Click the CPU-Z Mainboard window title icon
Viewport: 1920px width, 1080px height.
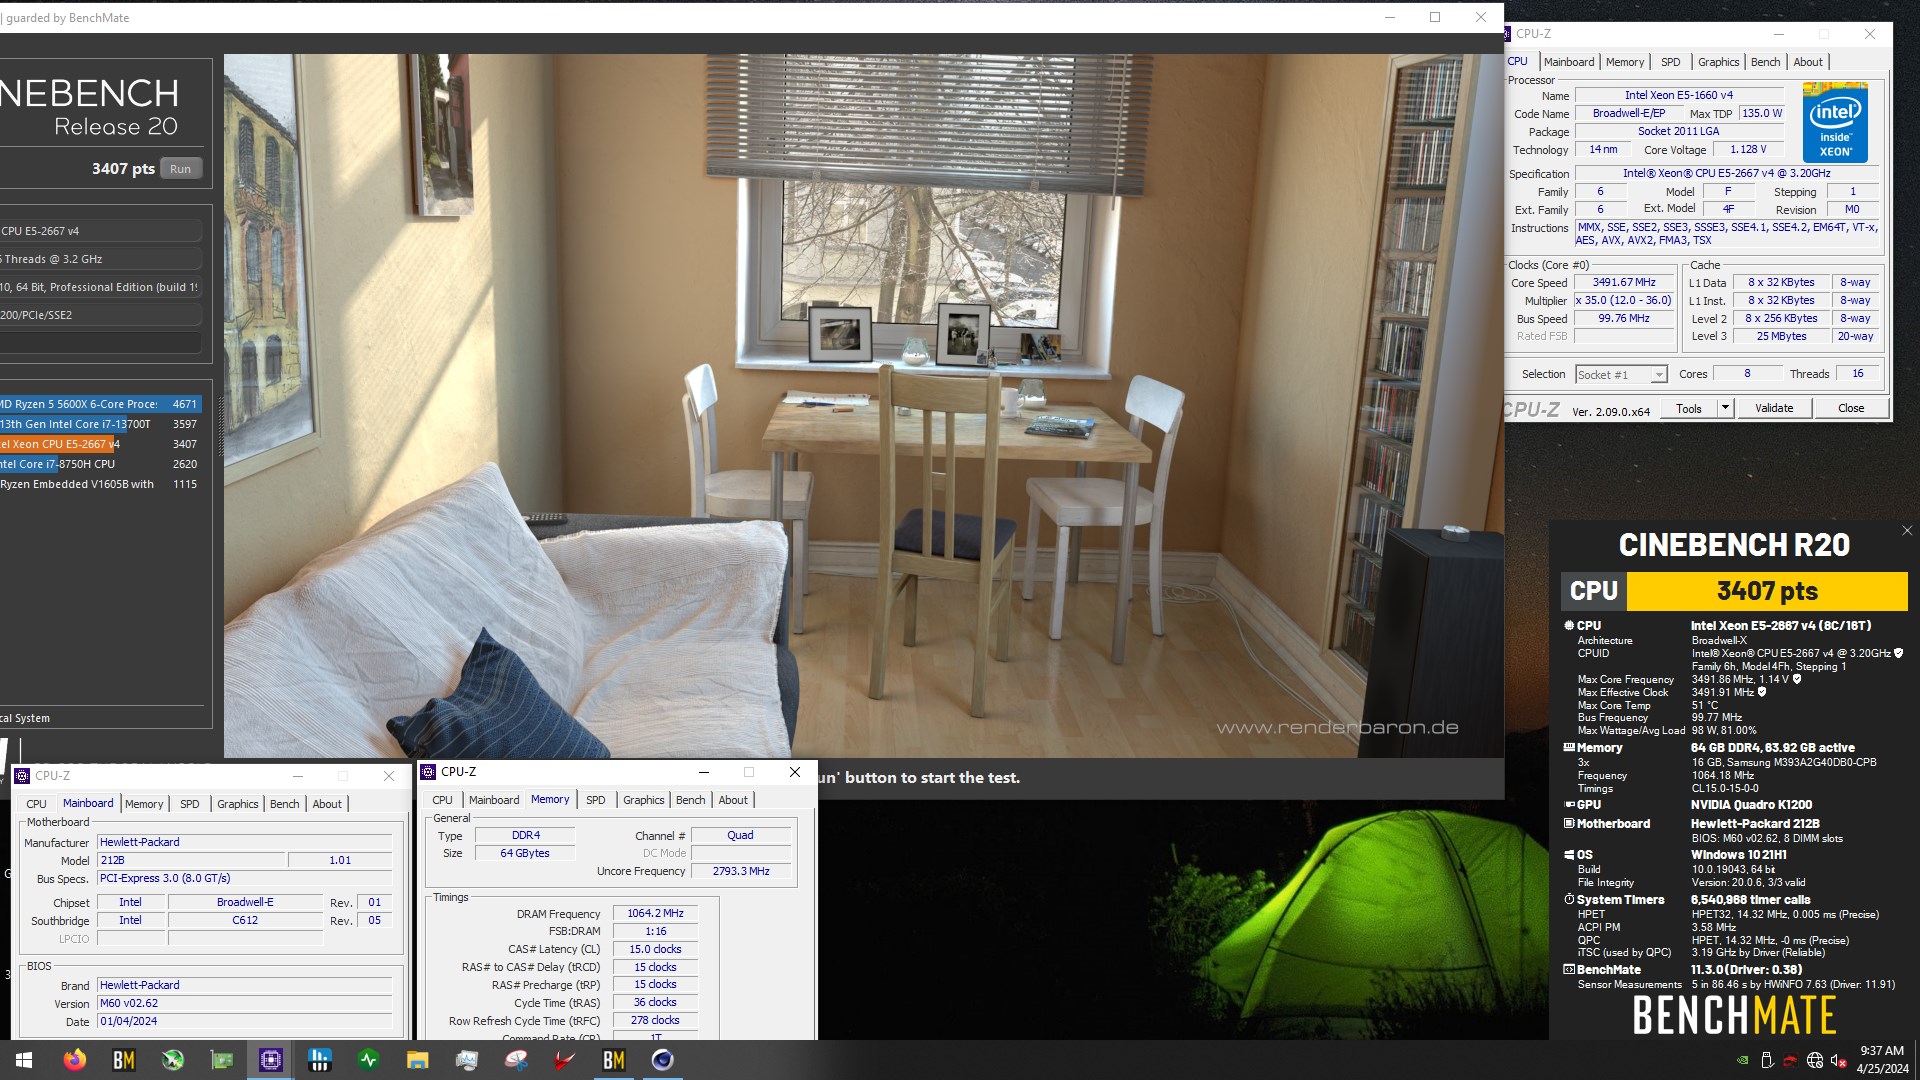22,776
